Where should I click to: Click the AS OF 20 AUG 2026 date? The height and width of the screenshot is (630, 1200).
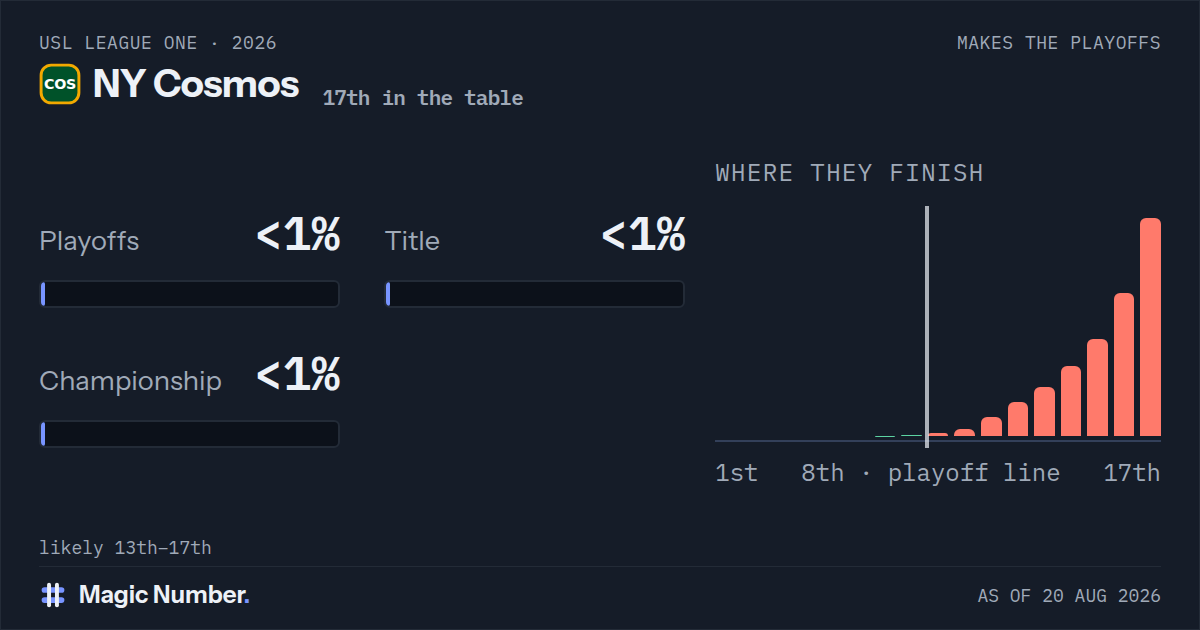click(x=1069, y=596)
